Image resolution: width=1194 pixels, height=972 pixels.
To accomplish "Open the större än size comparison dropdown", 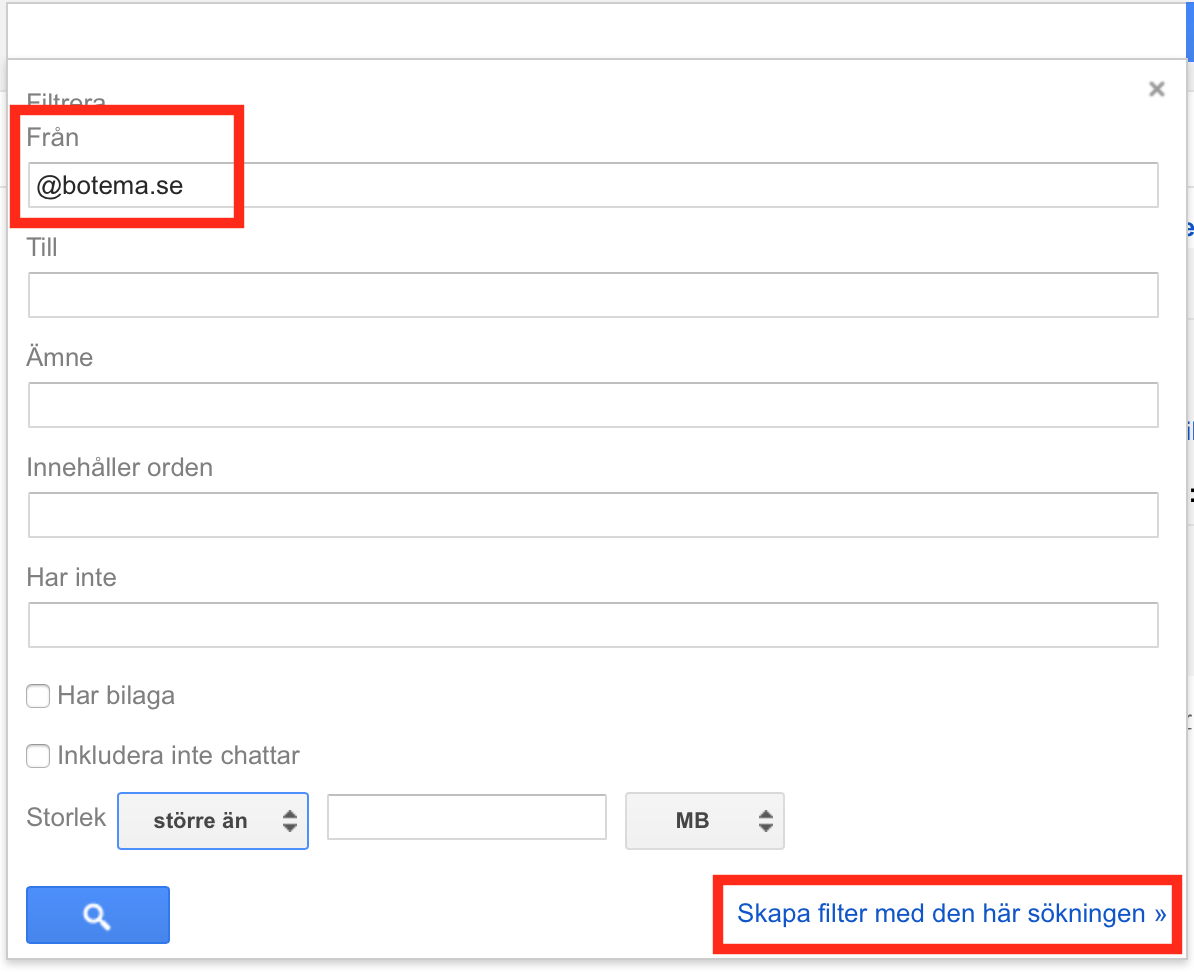I will coord(212,821).
